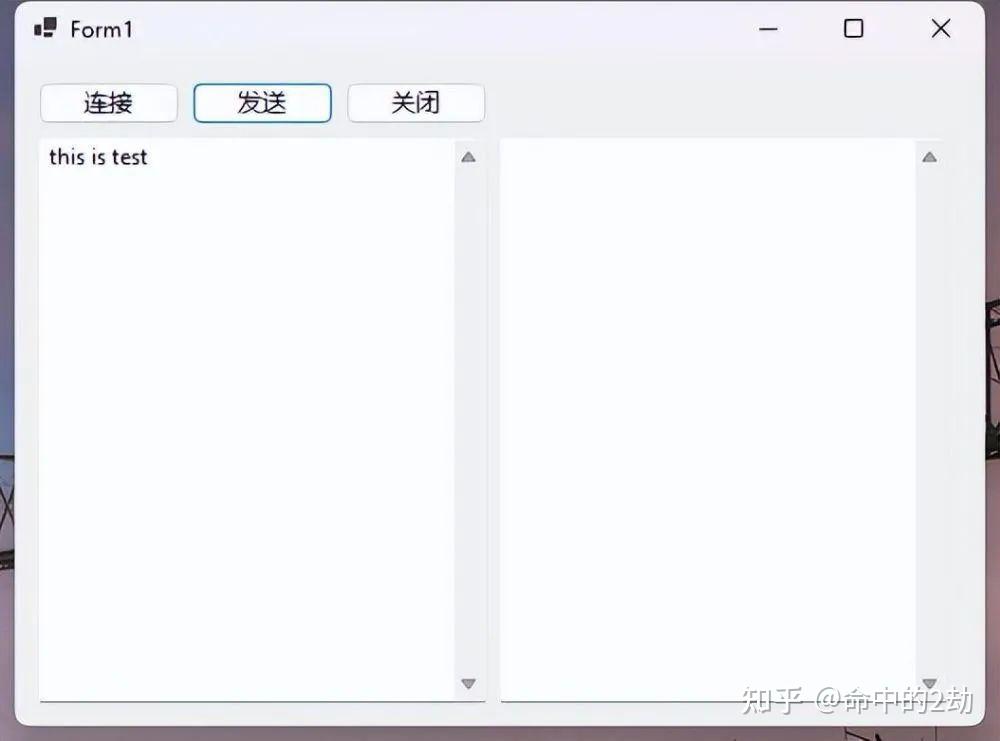Click the 关闭 button beside 发送

[x=416, y=103]
